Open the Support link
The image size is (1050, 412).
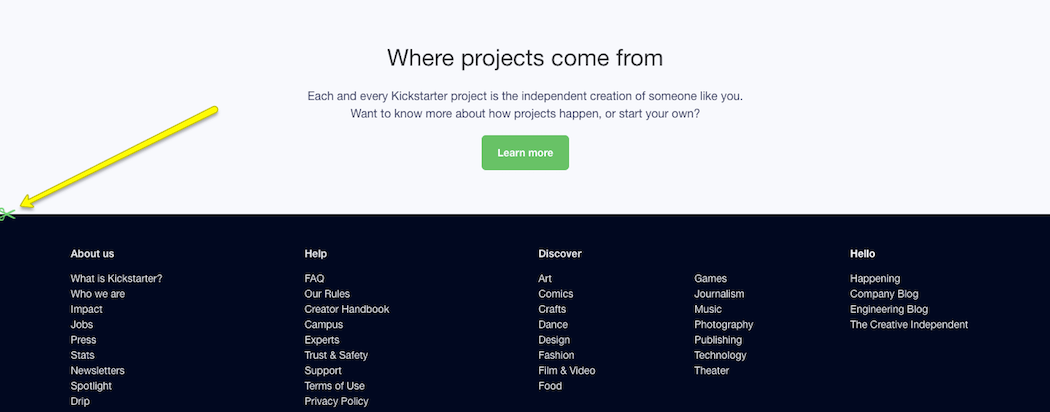tap(323, 371)
